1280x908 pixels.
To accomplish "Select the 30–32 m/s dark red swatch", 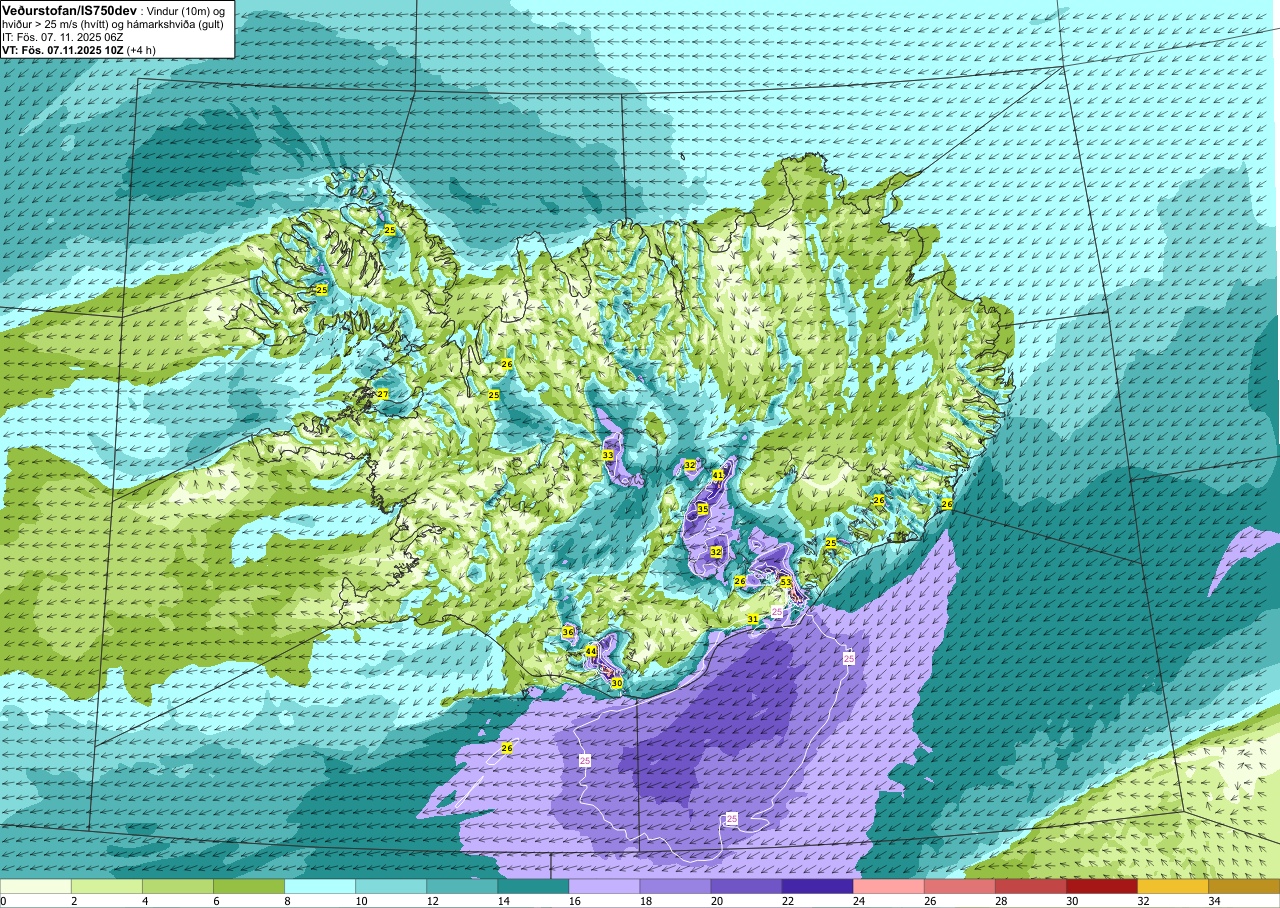I will point(1101,886).
